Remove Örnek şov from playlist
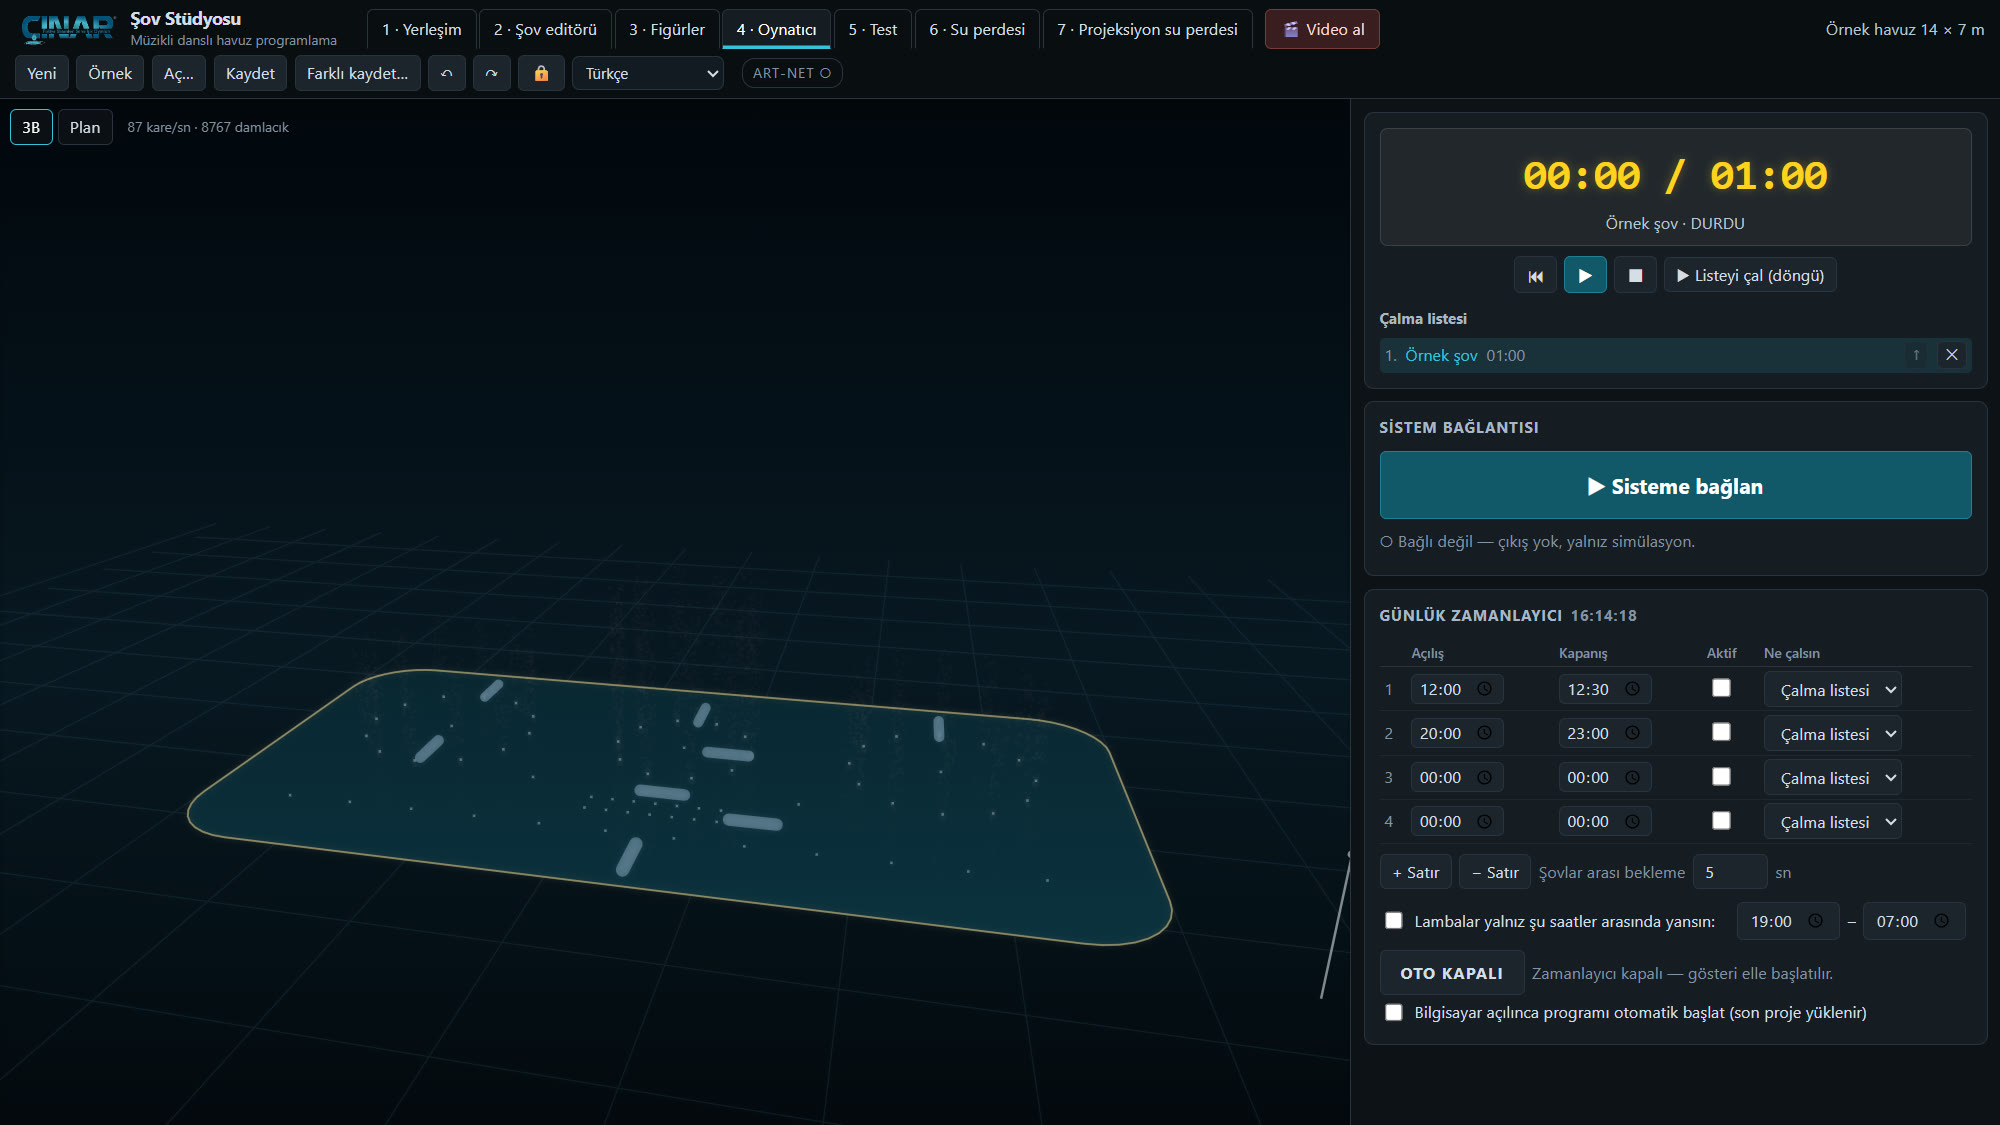 click(x=1951, y=355)
